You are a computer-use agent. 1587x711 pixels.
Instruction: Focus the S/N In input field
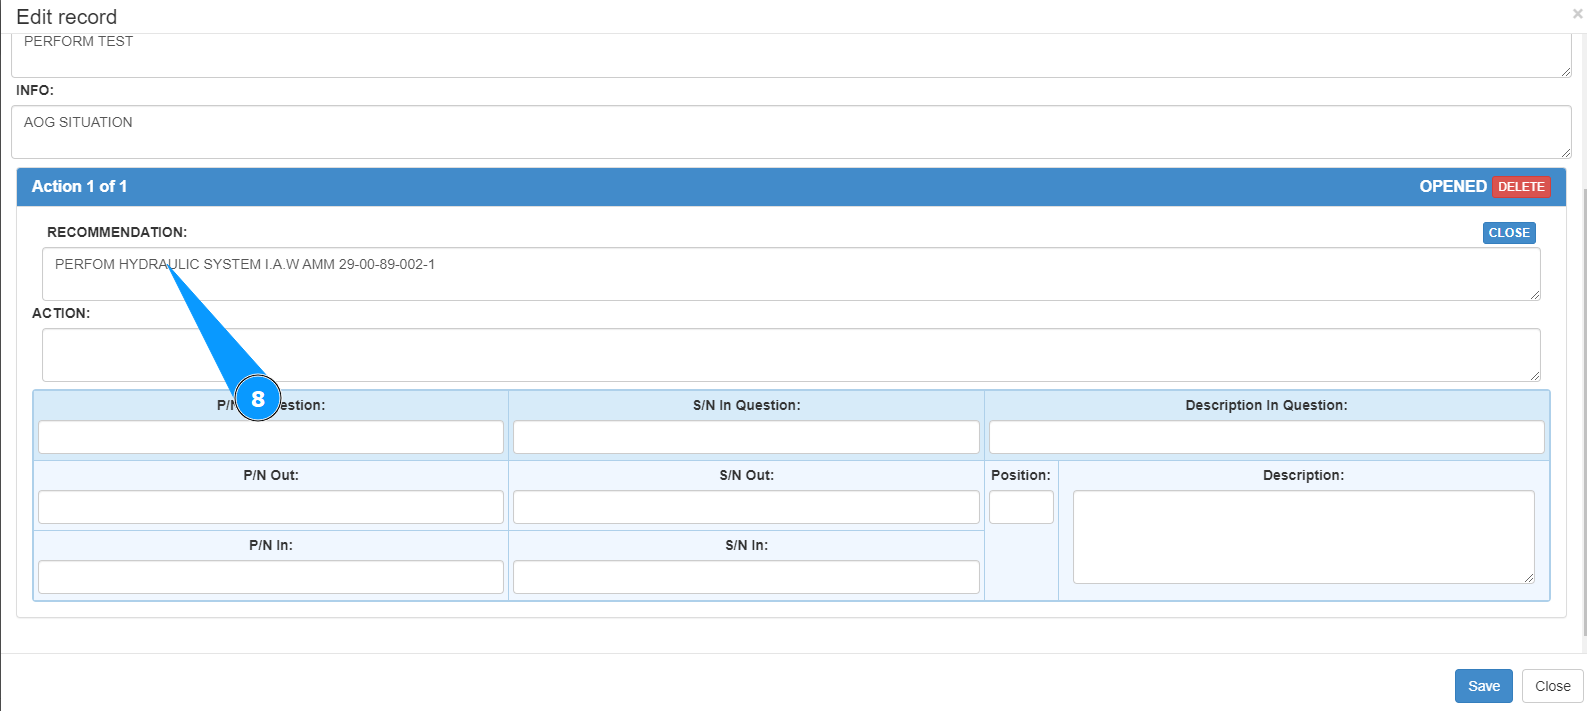click(746, 577)
